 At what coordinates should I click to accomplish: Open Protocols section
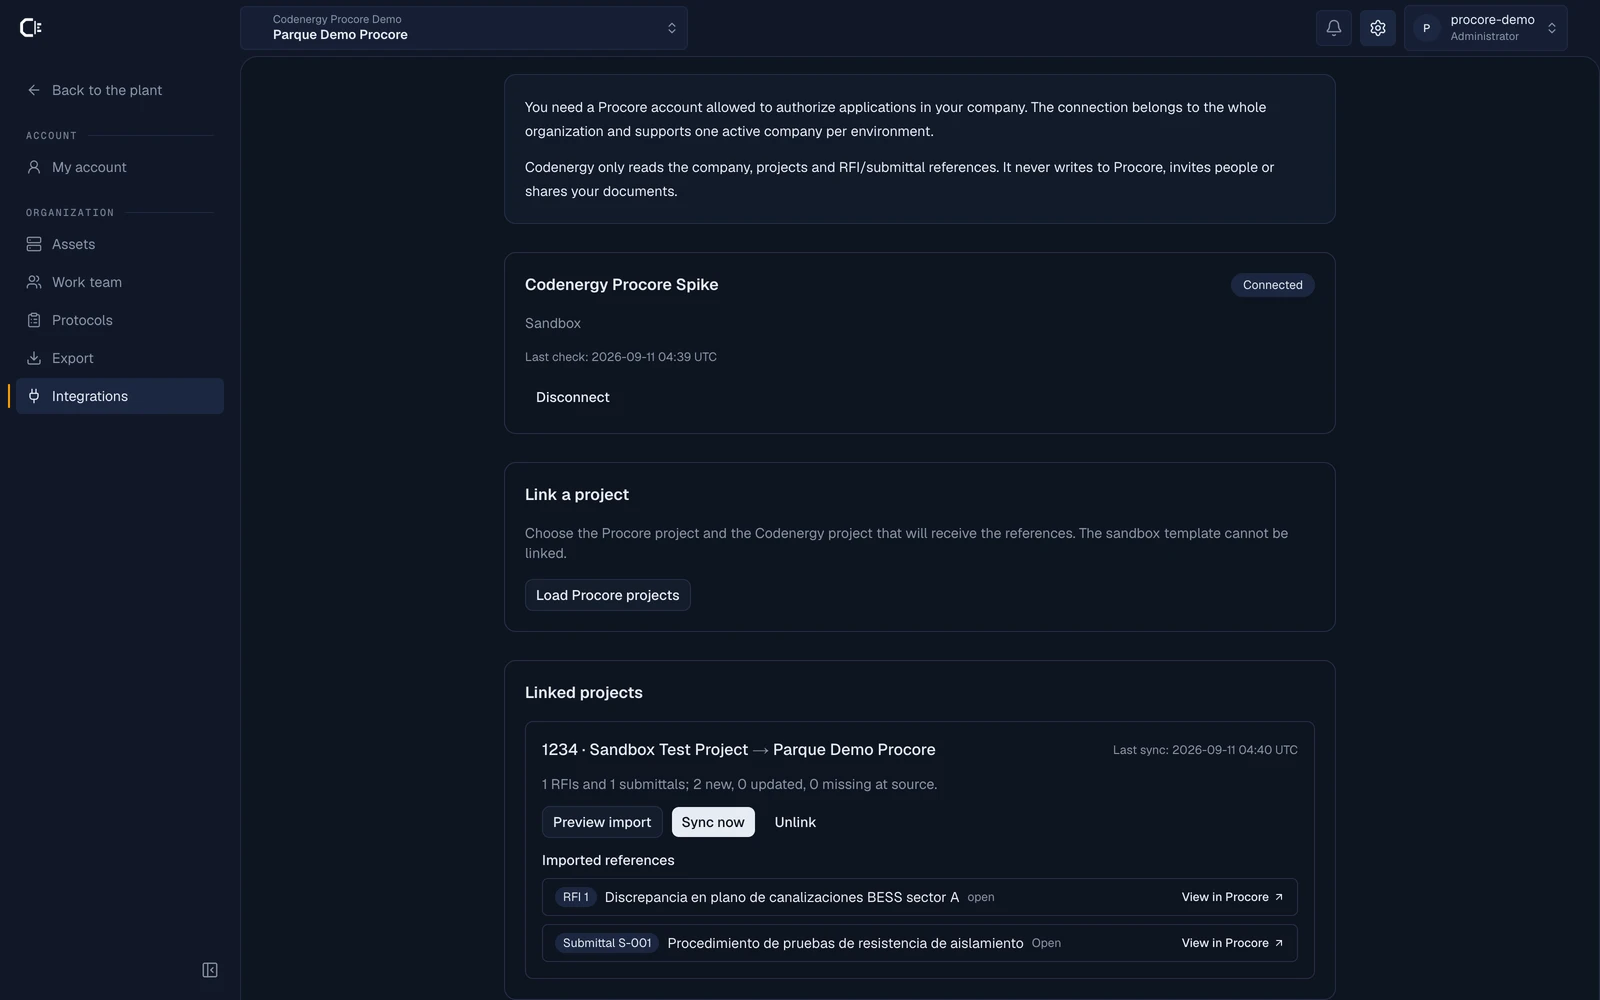(x=120, y=320)
